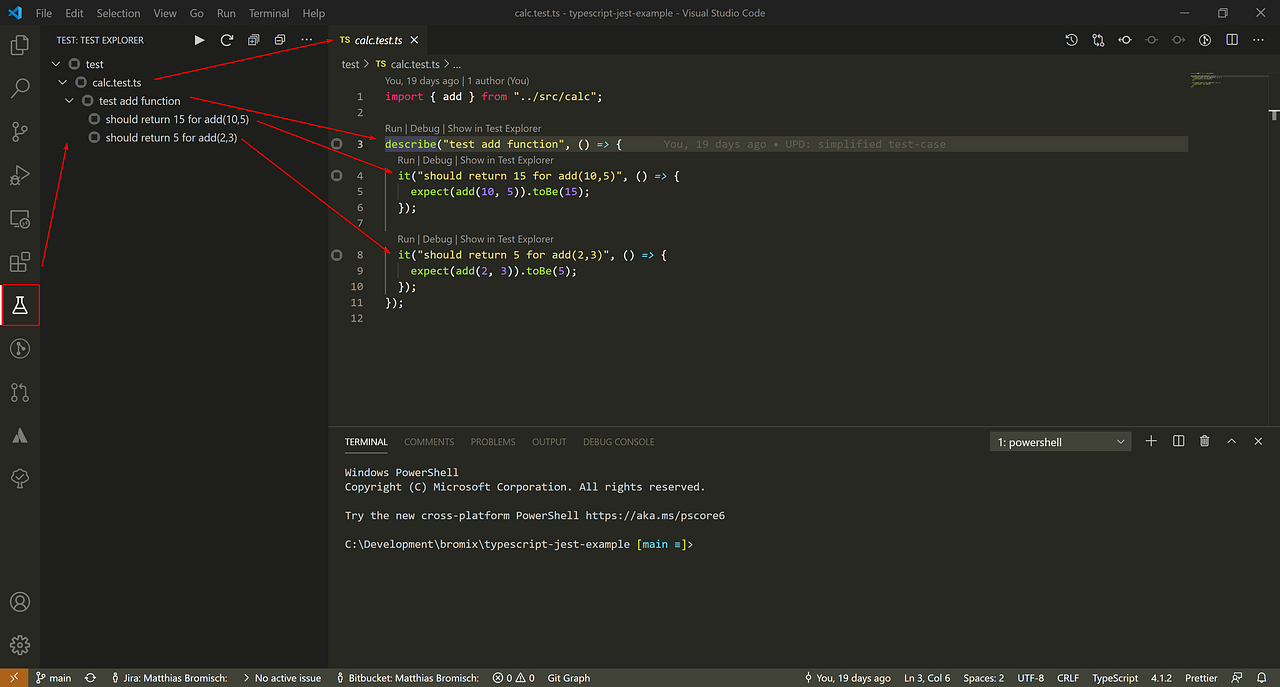Open the Source Control view

(20, 131)
